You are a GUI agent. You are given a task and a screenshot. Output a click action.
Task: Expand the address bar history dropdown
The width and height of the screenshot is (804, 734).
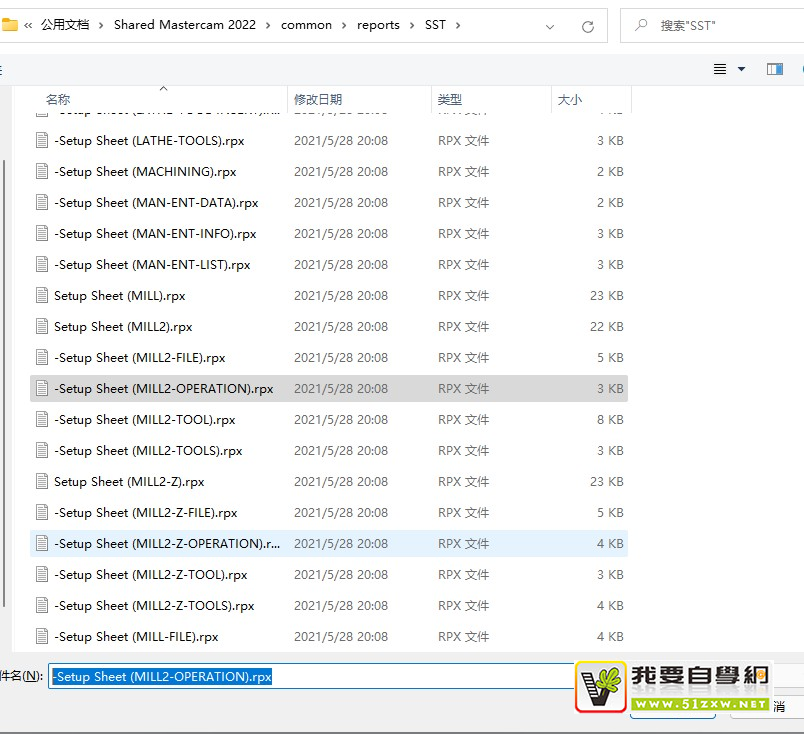551,26
